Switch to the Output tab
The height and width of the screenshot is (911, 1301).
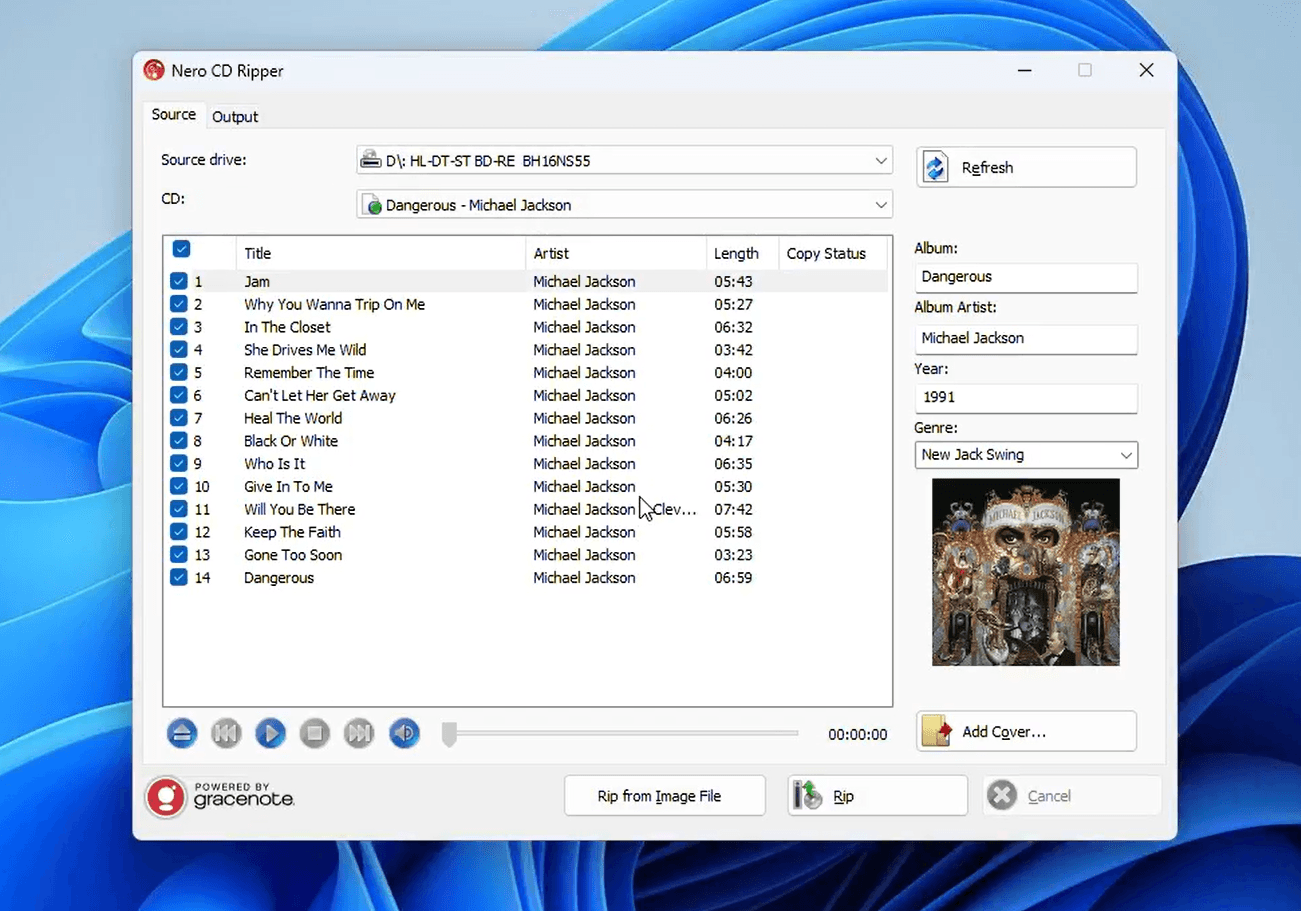coord(235,117)
